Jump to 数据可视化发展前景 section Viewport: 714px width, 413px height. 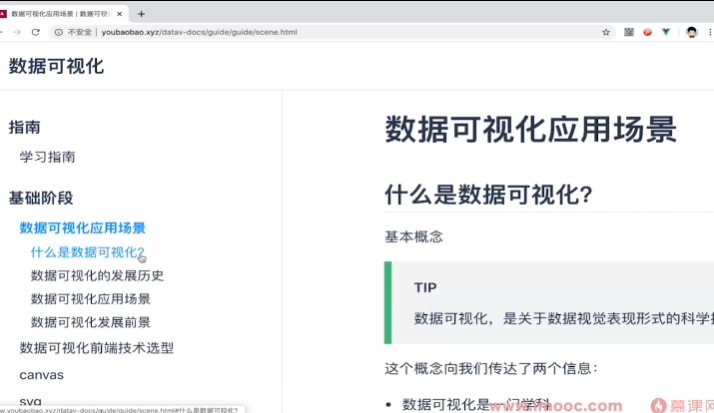pos(91,322)
